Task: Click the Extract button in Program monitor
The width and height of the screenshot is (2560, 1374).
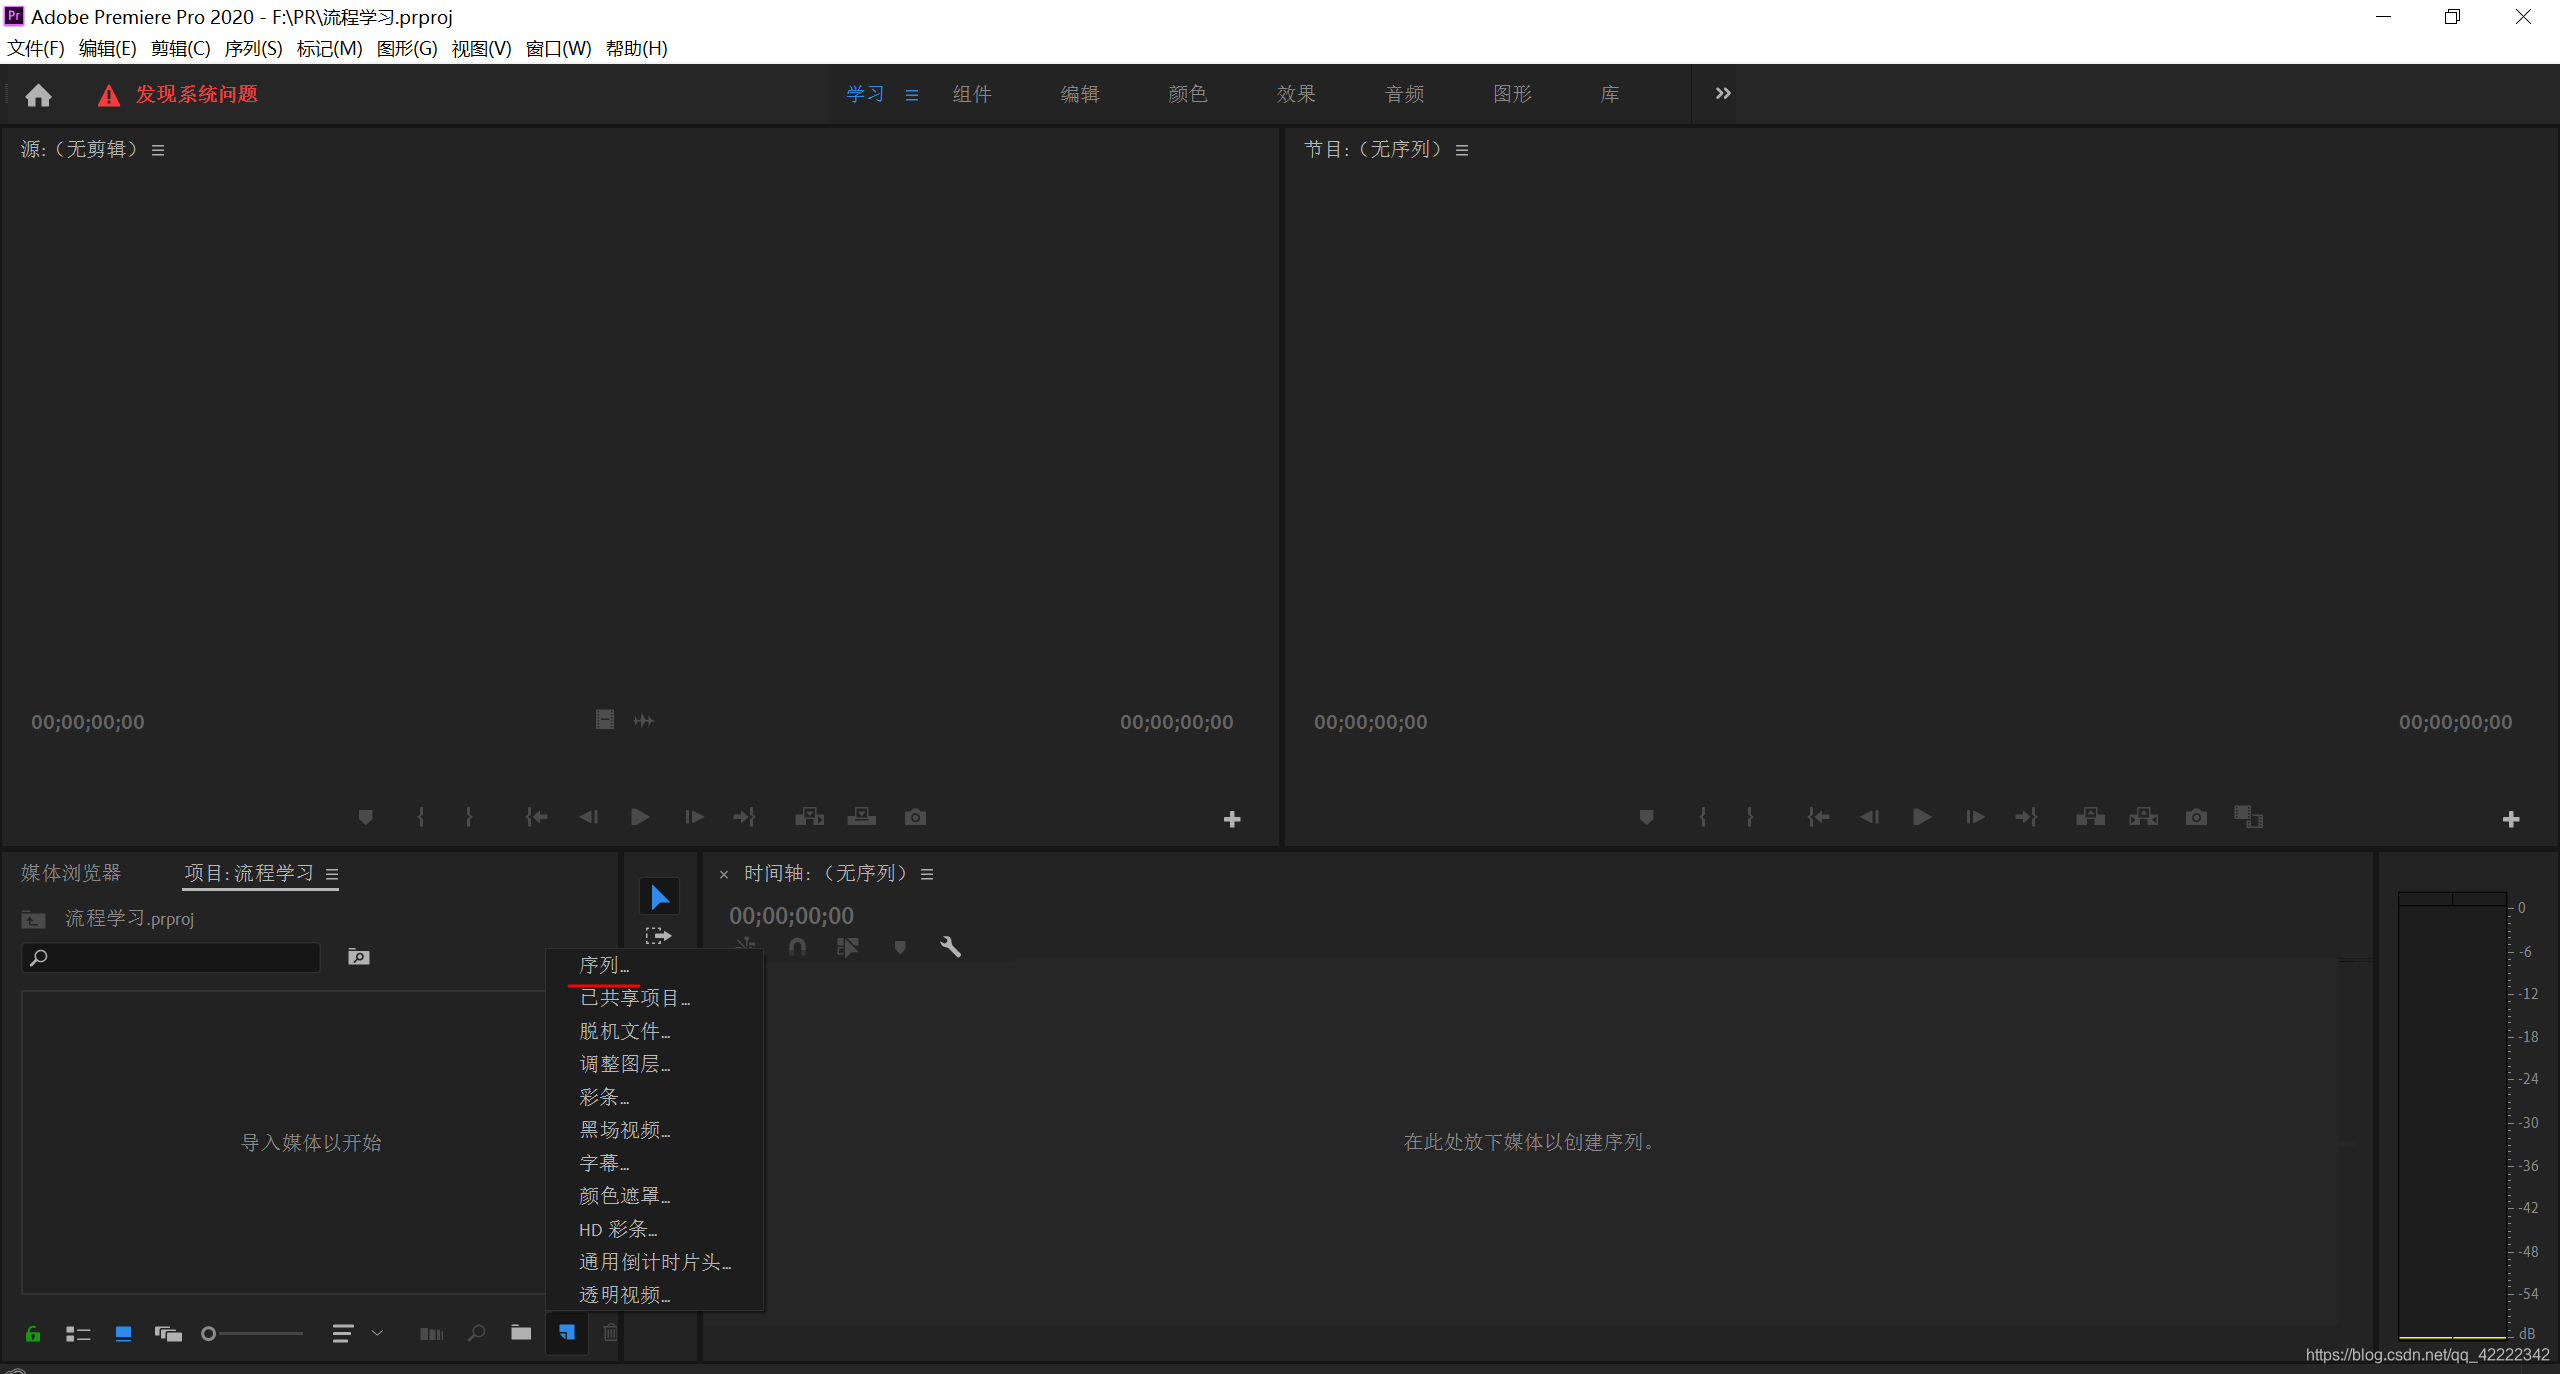Action: (2143, 817)
